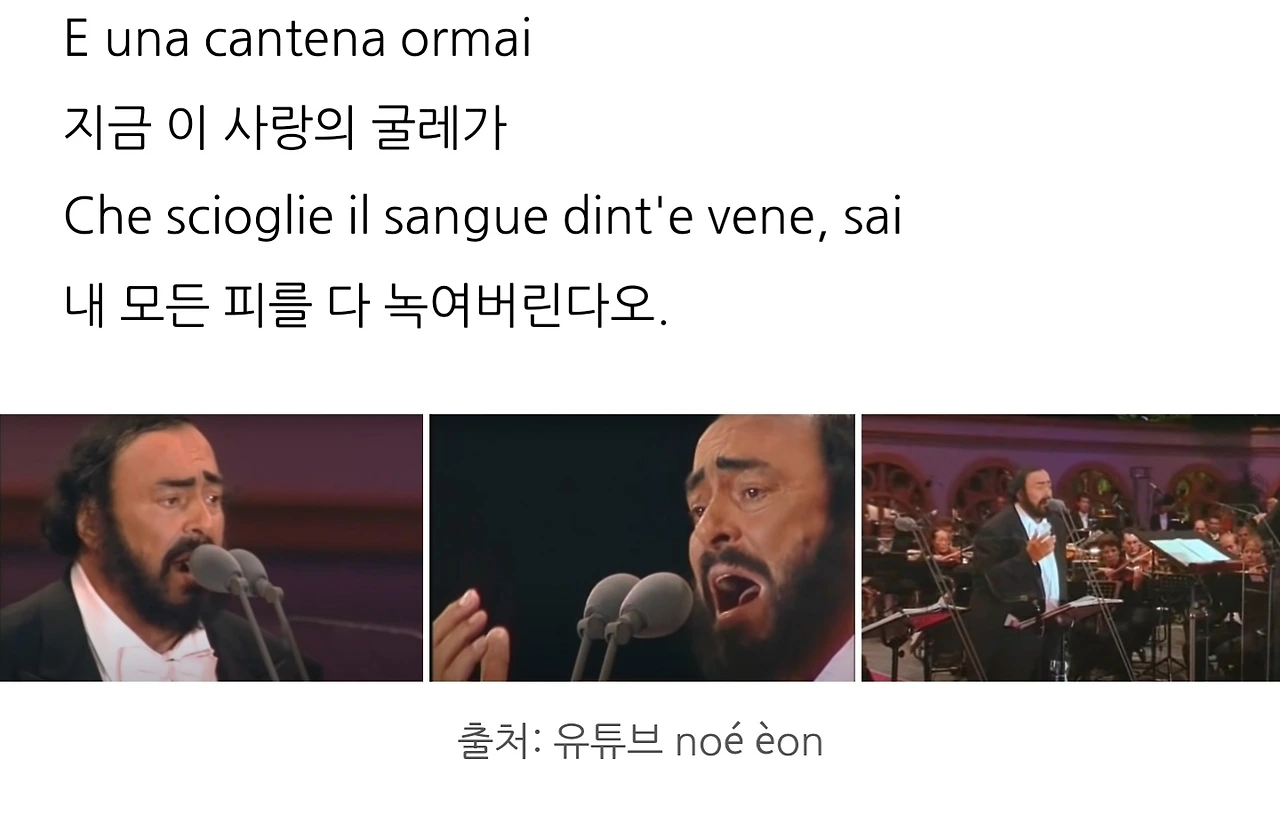Select the lyric line "E una cantena ormai"

tap(297, 40)
